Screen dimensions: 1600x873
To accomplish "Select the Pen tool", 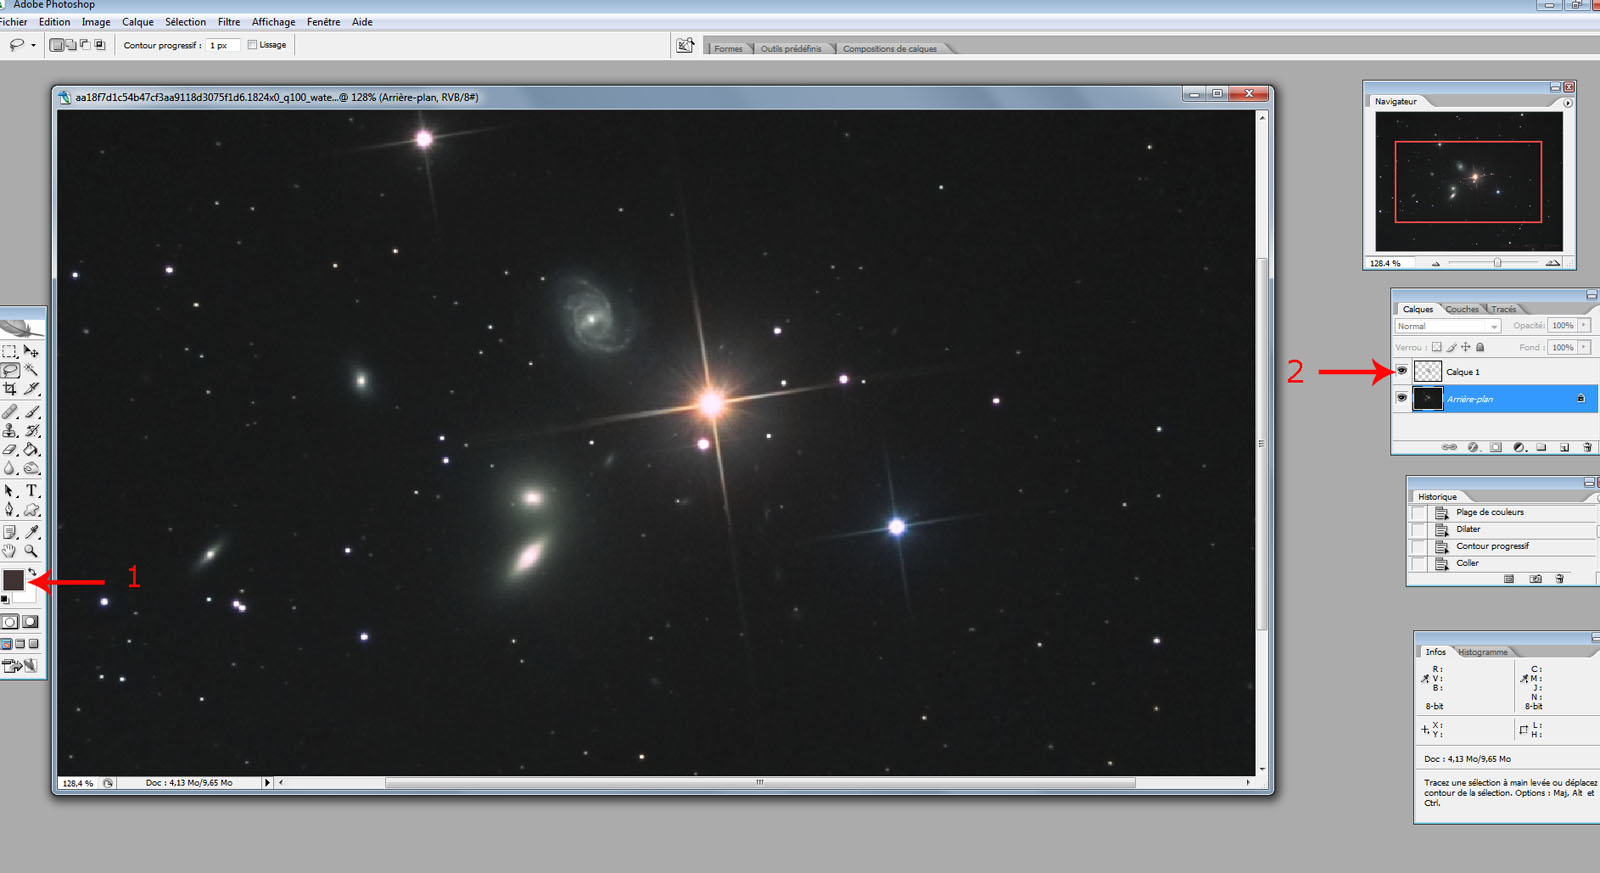I will [10, 510].
